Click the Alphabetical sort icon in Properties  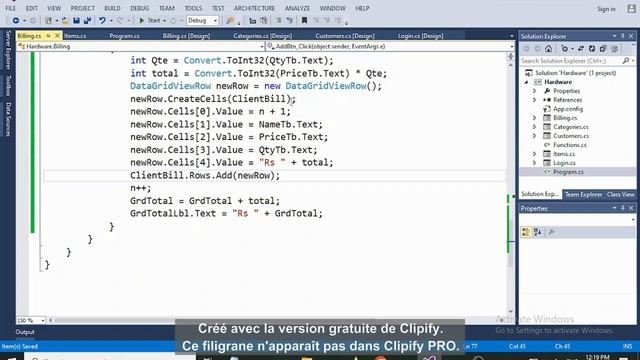click(538, 232)
